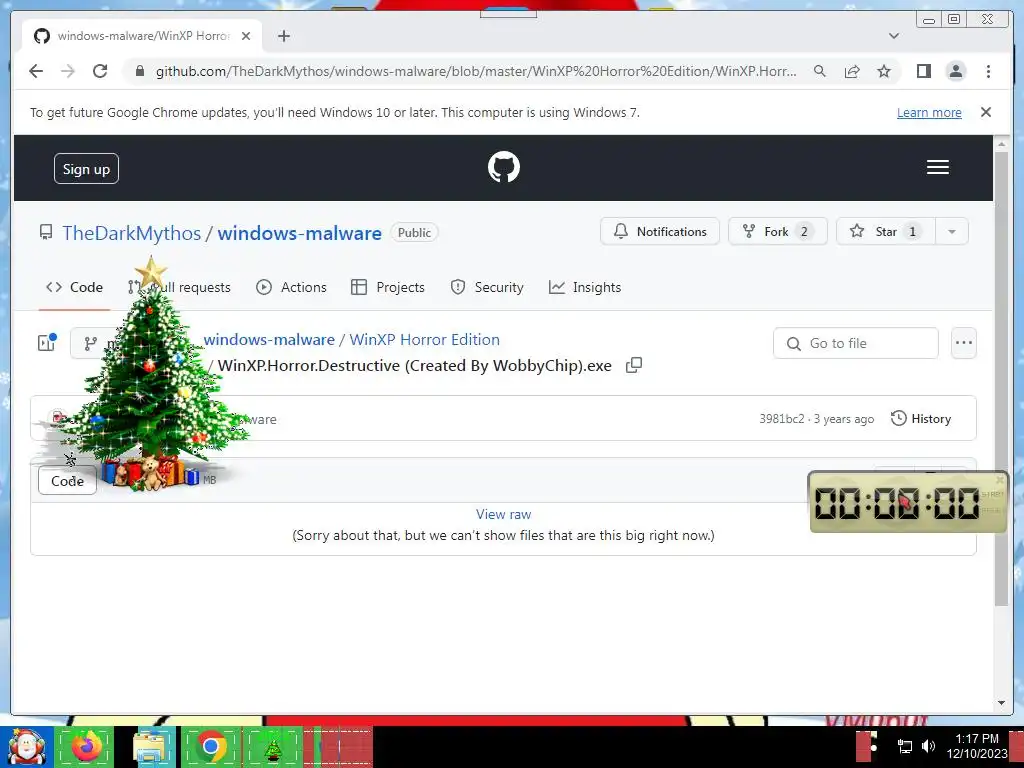Open the WinXP Horror Edition folder breadcrumb
The height and width of the screenshot is (768, 1024).
point(424,340)
